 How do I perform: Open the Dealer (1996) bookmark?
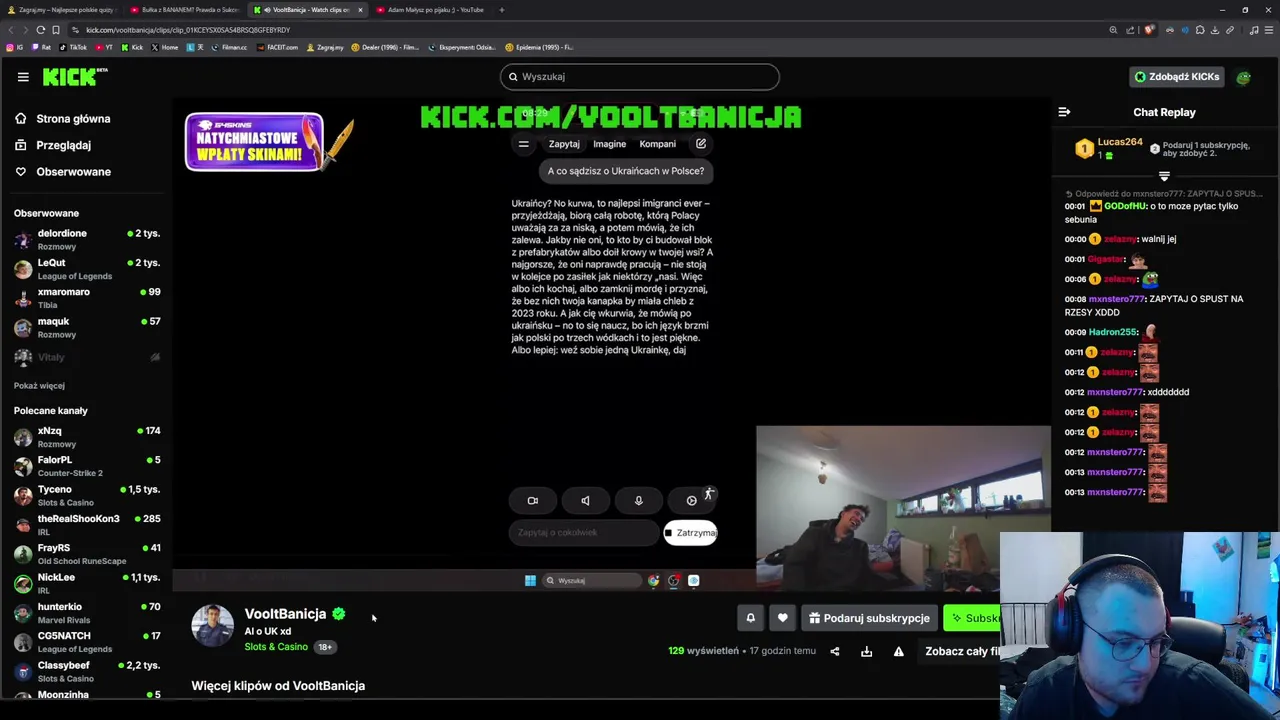385,47
